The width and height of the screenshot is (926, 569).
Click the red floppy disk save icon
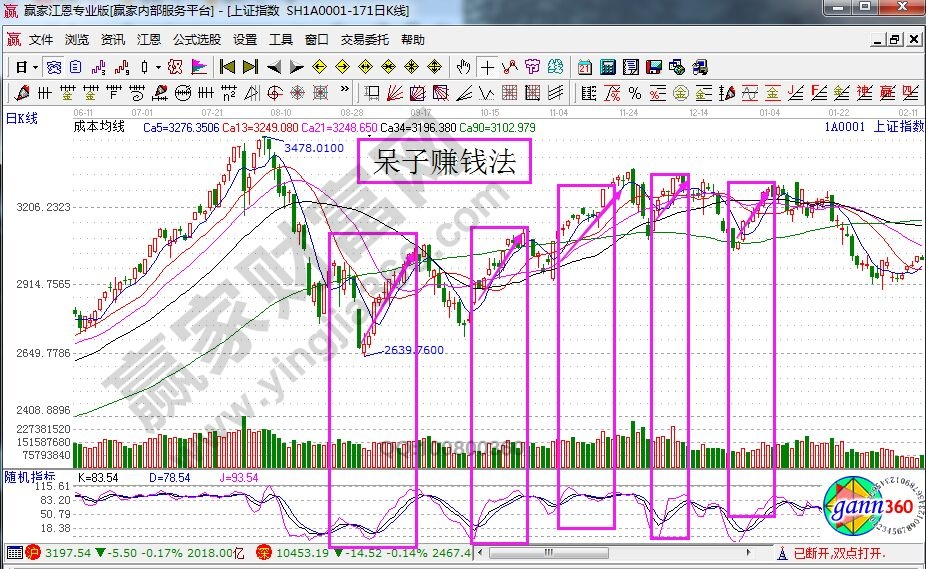pyautogui.click(x=654, y=67)
